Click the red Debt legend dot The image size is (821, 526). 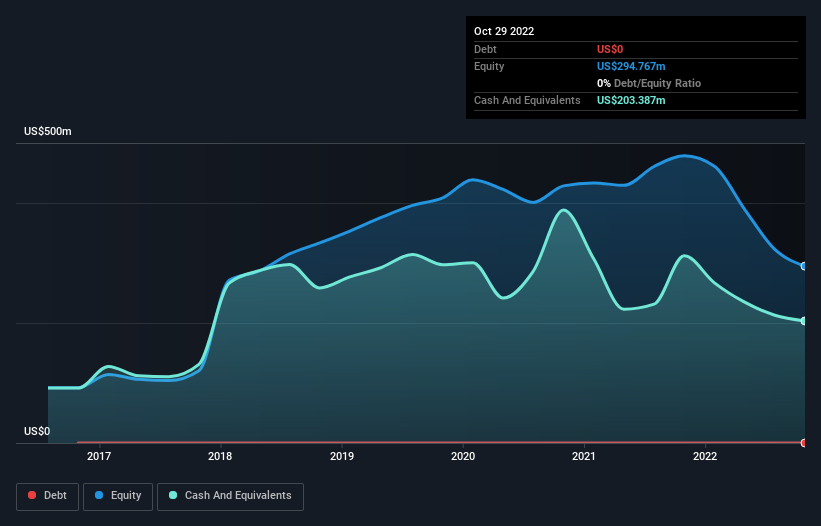click(32, 495)
